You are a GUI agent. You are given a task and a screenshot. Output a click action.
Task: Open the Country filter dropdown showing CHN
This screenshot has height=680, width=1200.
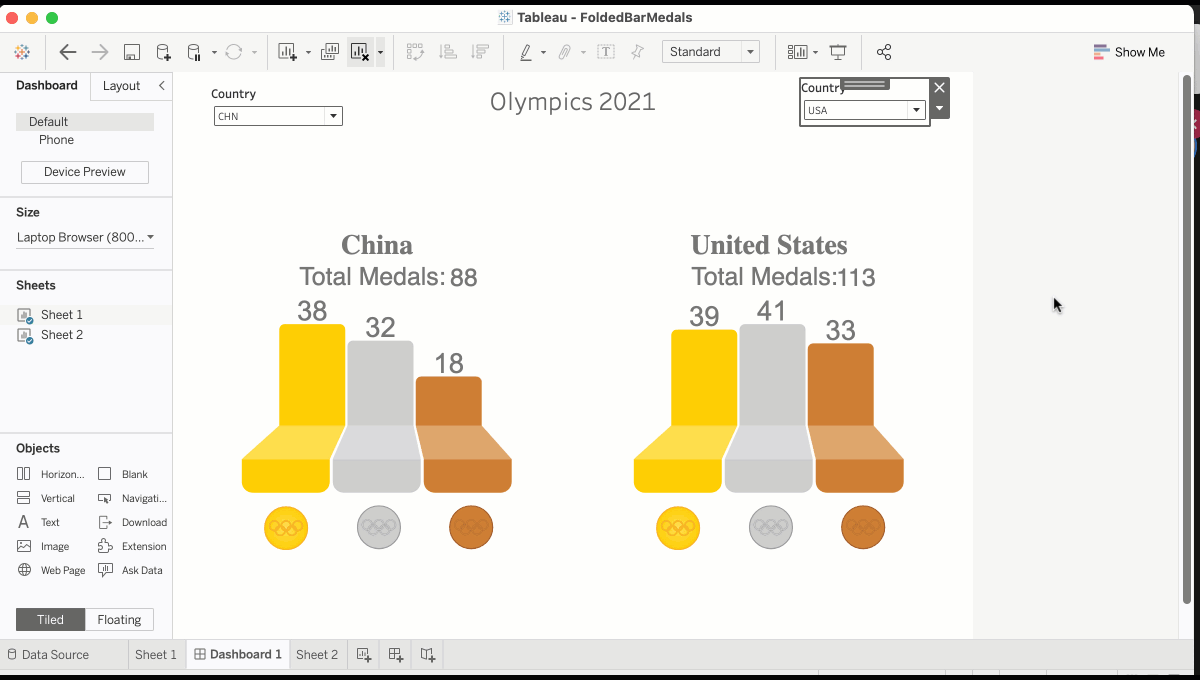(333, 116)
